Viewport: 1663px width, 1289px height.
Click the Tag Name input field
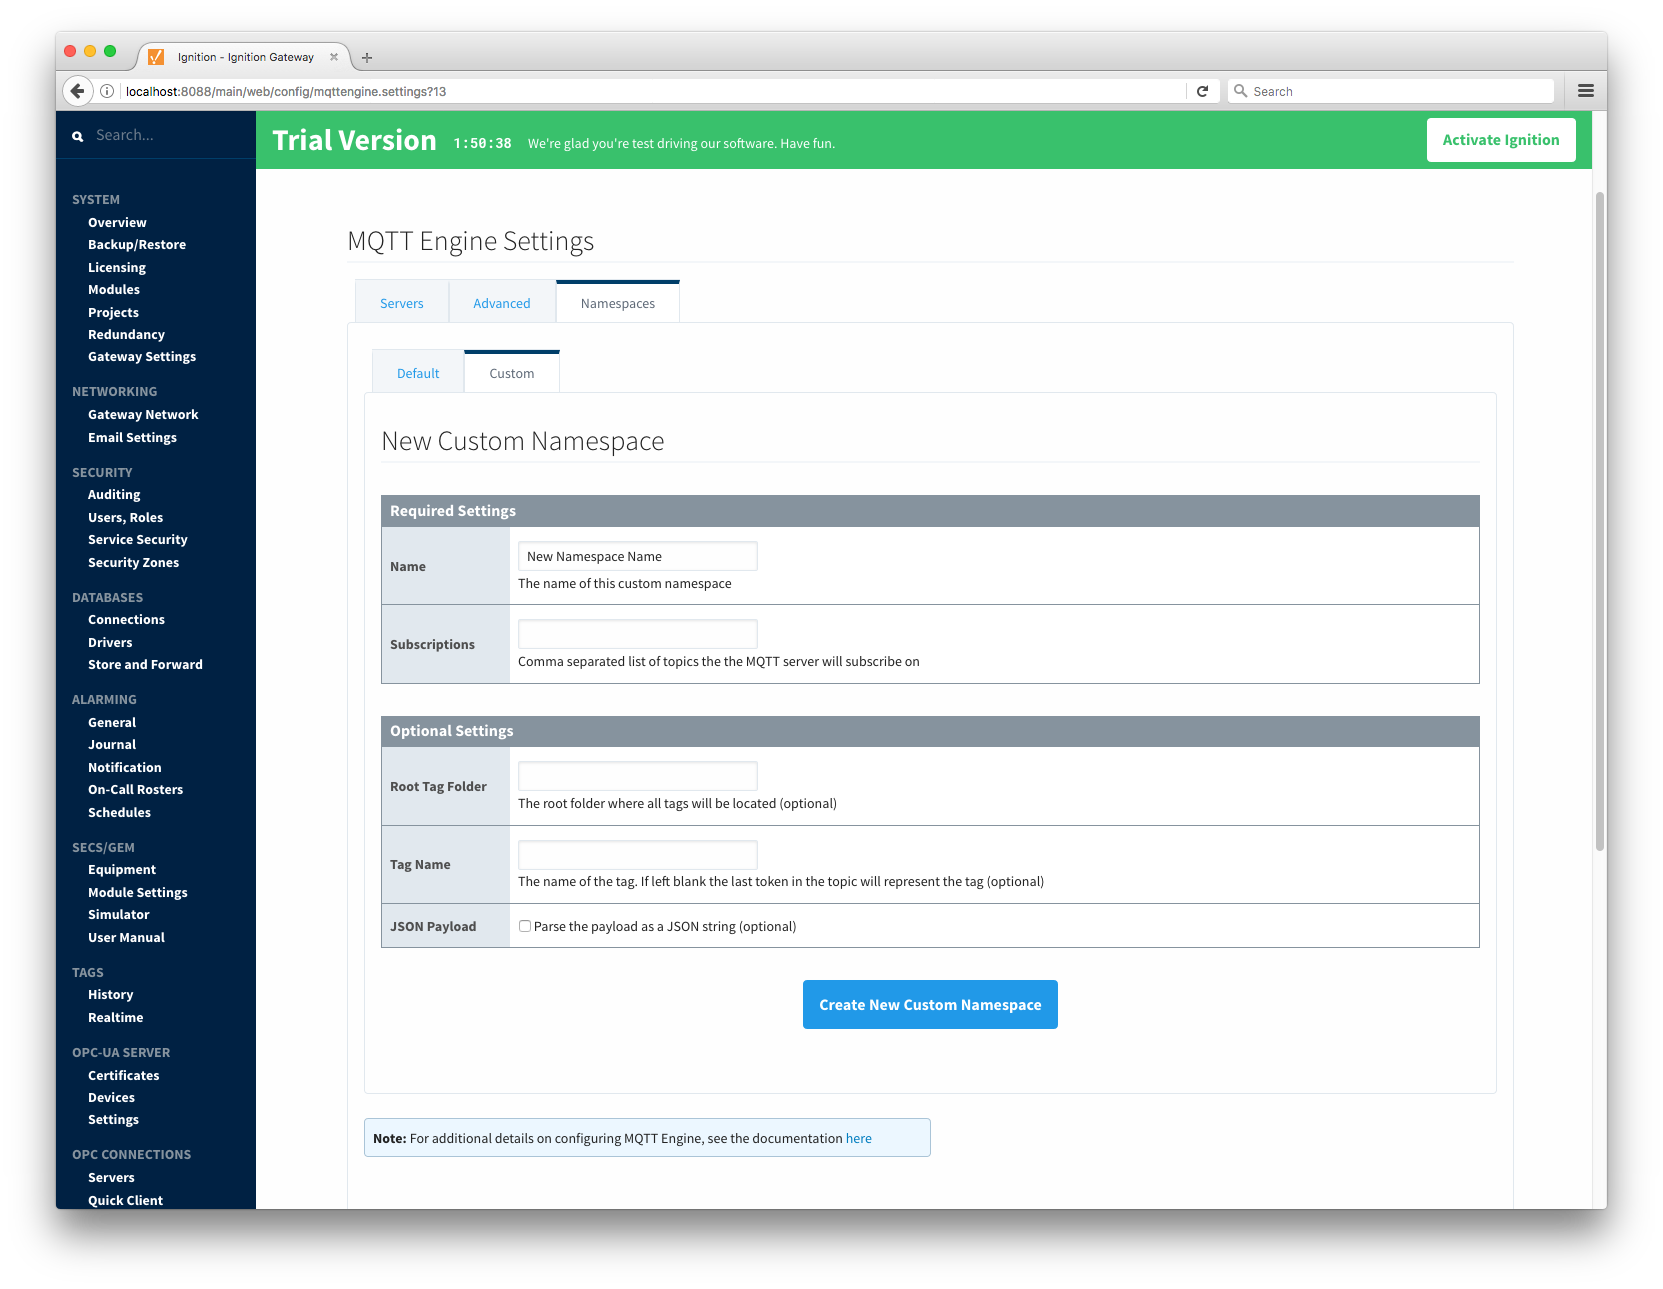tap(638, 855)
